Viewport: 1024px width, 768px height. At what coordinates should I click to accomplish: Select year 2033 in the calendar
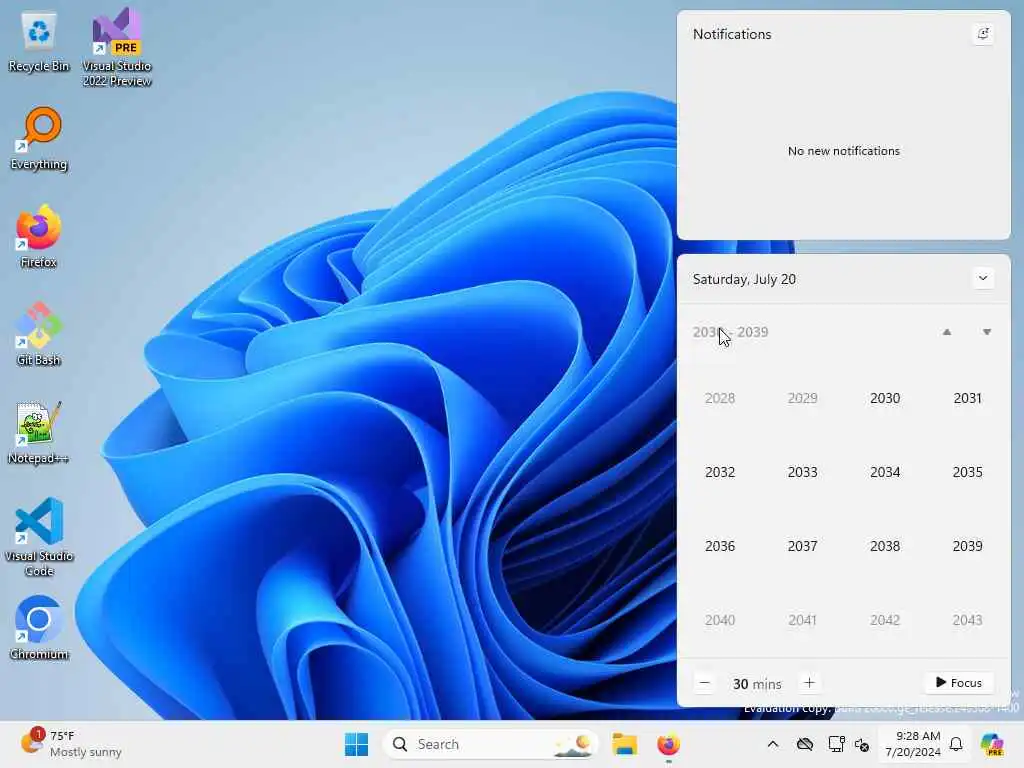pos(802,472)
